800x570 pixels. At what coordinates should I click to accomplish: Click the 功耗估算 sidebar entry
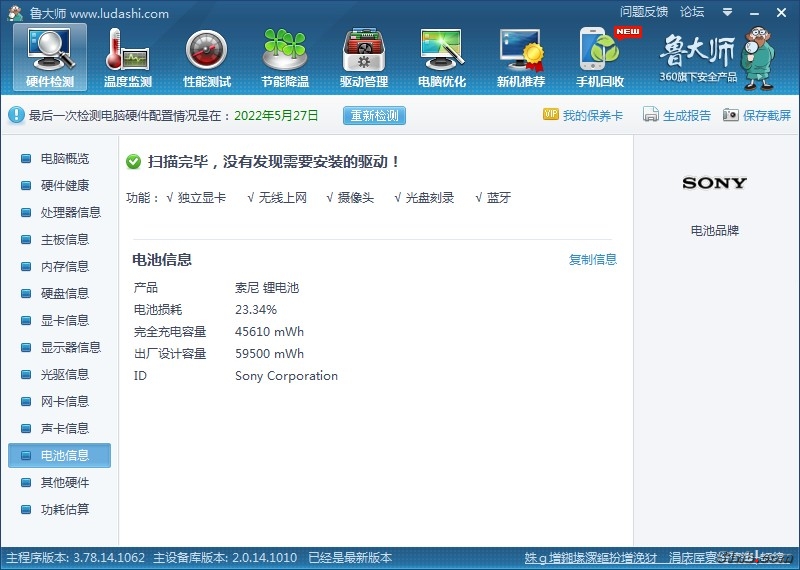point(64,510)
